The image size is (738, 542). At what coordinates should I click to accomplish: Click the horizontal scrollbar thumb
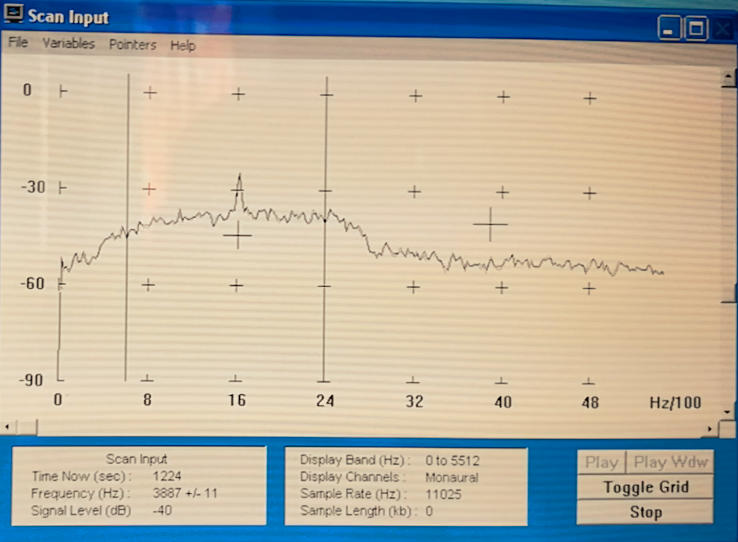27,427
